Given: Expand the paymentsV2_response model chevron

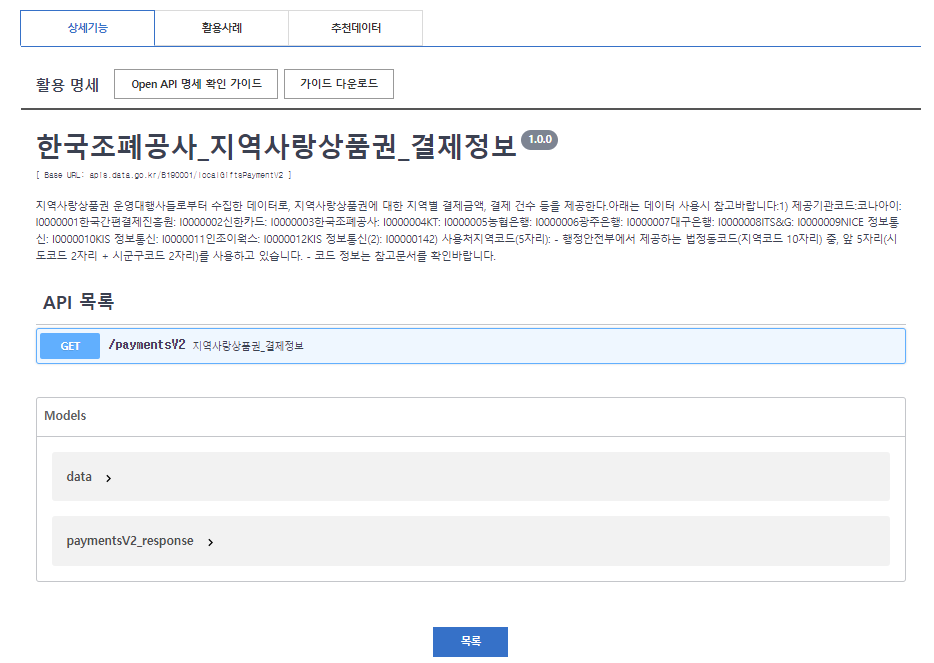Looking at the screenshot, I should tap(210, 542).
